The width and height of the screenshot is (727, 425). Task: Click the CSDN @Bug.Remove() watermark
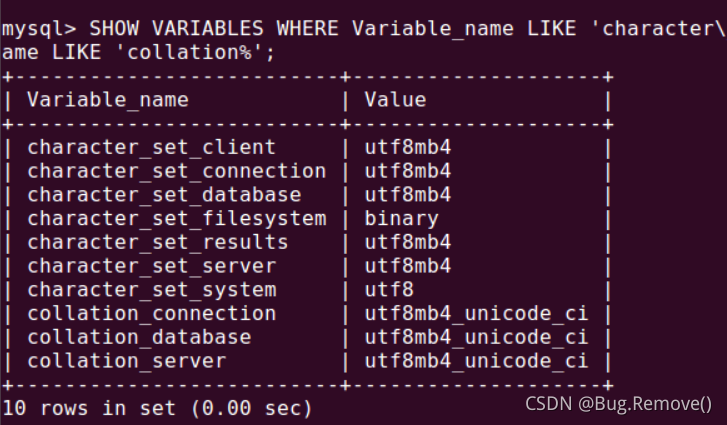(619, 404)
